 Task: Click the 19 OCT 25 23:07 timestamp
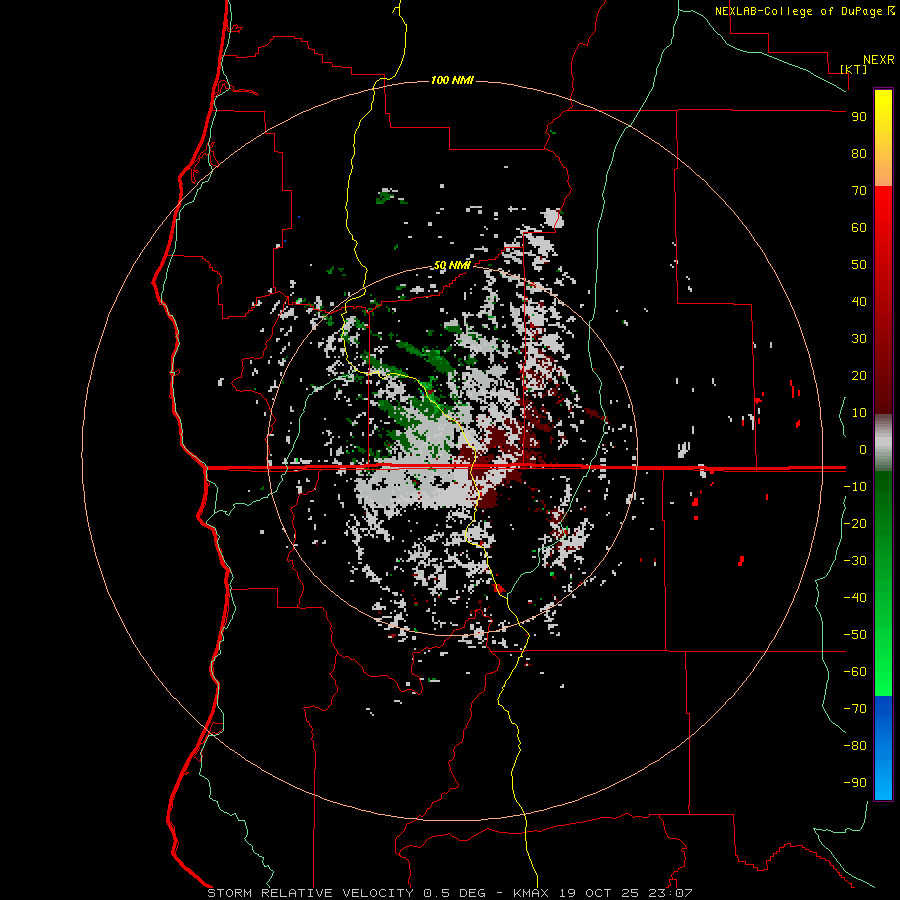click(624, 893)
